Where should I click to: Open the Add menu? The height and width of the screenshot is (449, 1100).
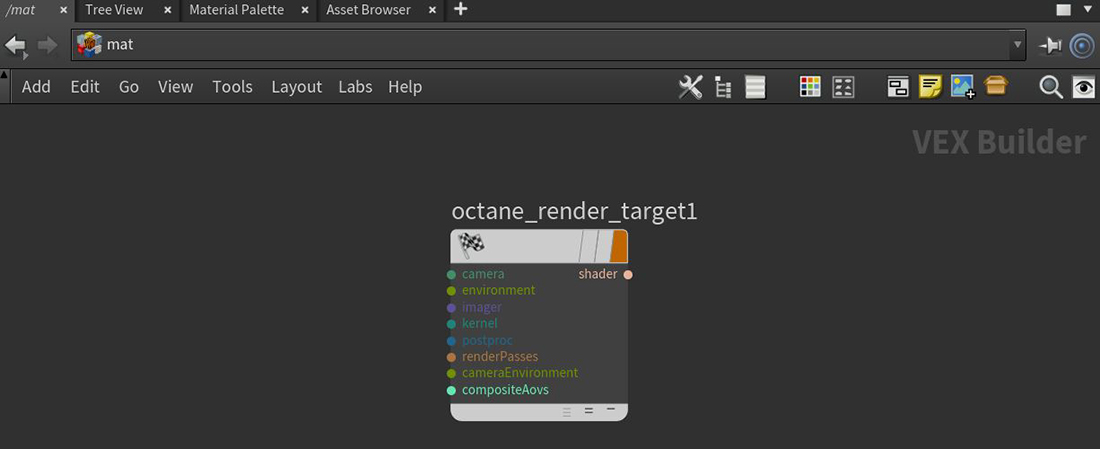click(36, 87)
